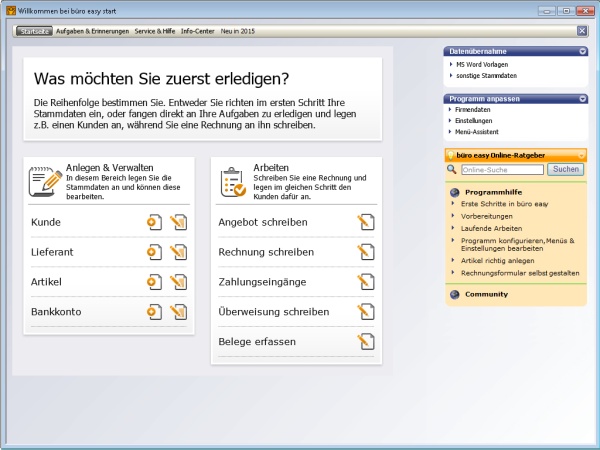The height and width of the screenshot is (450, 600).
Task: Open the Service & Hilfe tab
Action: click(155, 31)
